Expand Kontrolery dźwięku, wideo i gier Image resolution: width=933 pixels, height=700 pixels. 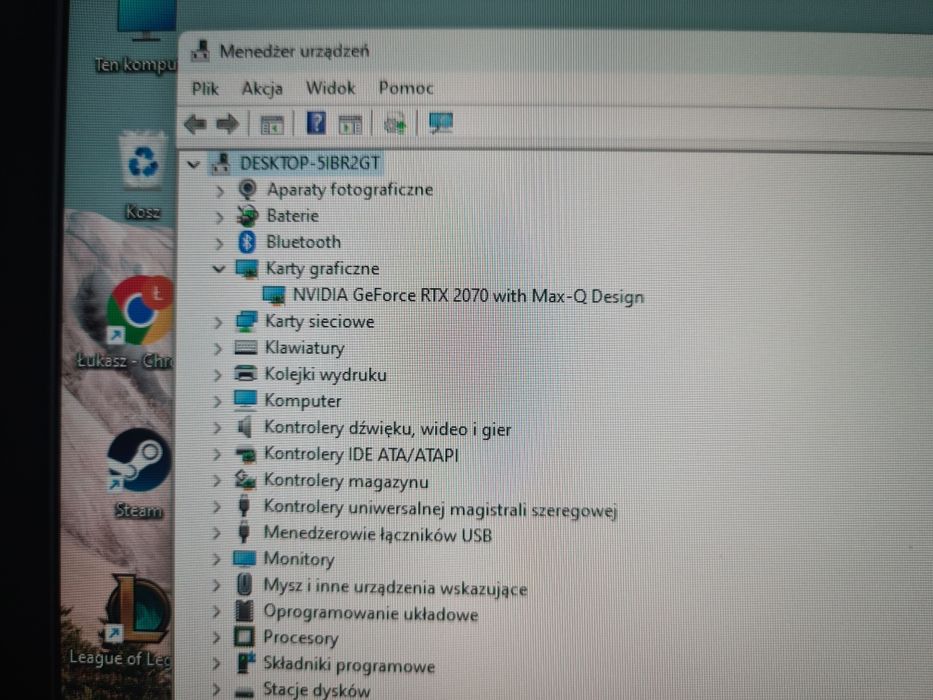point(217,428)
